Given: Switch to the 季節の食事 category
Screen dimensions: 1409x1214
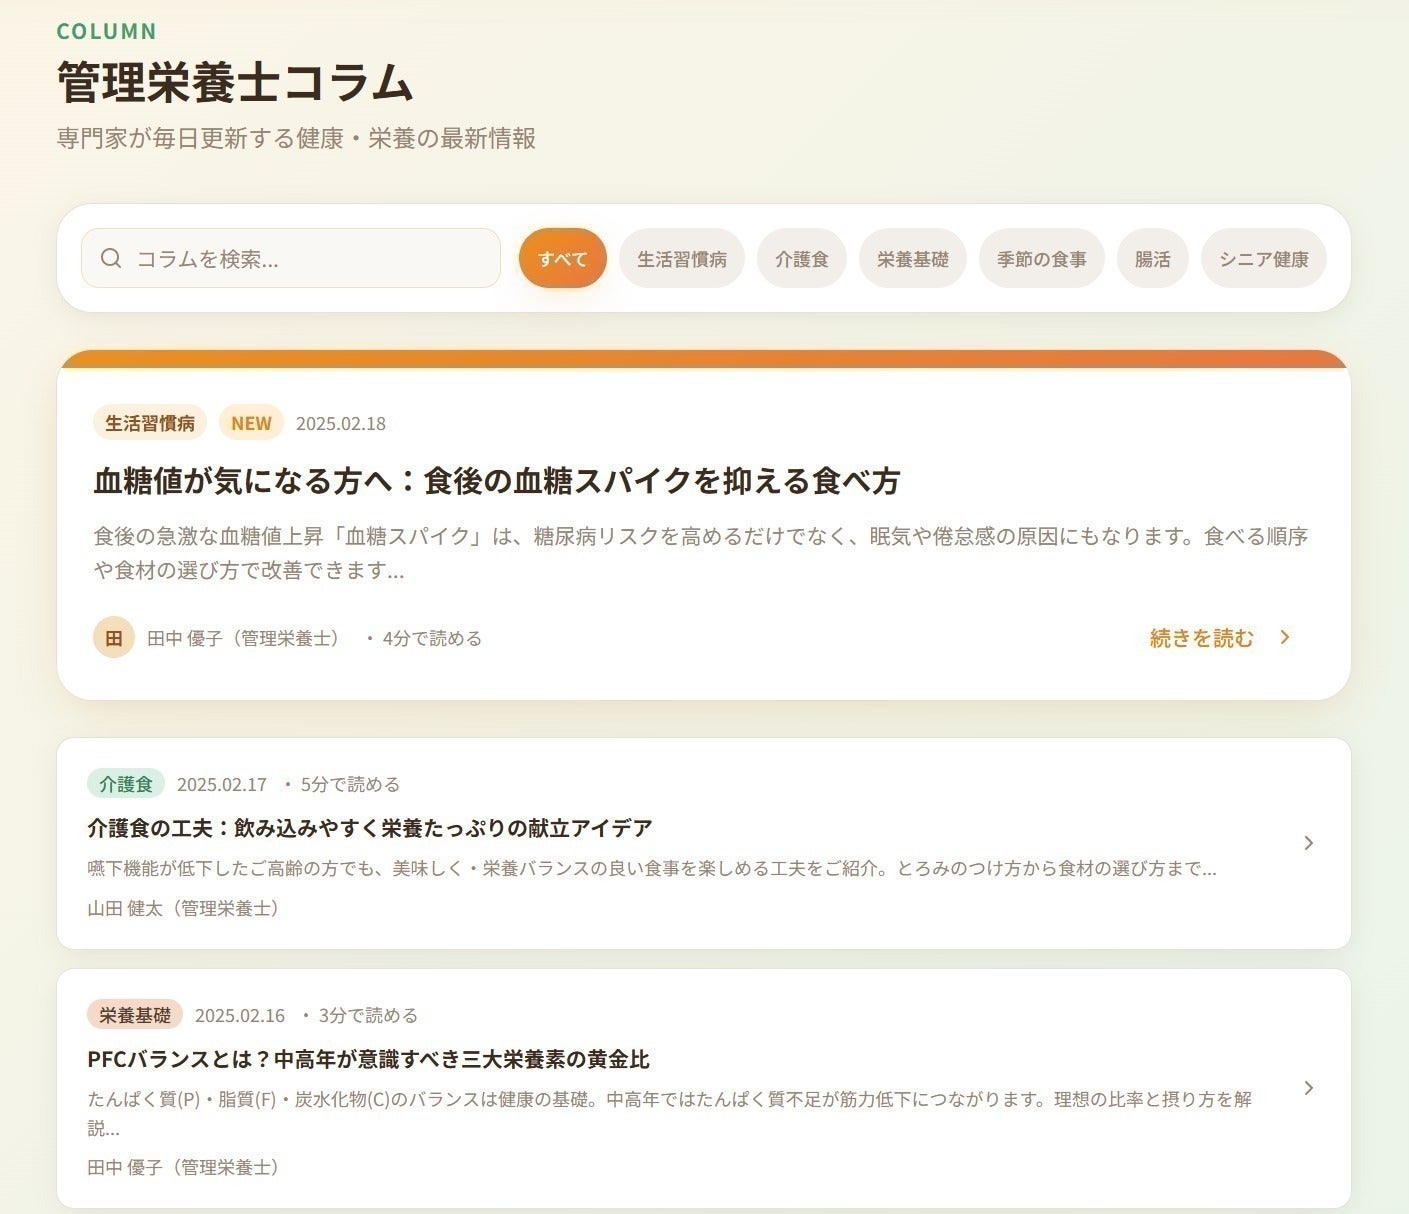Looking at the screenshot, I should pyautogui.click(x=1041, y=258).
